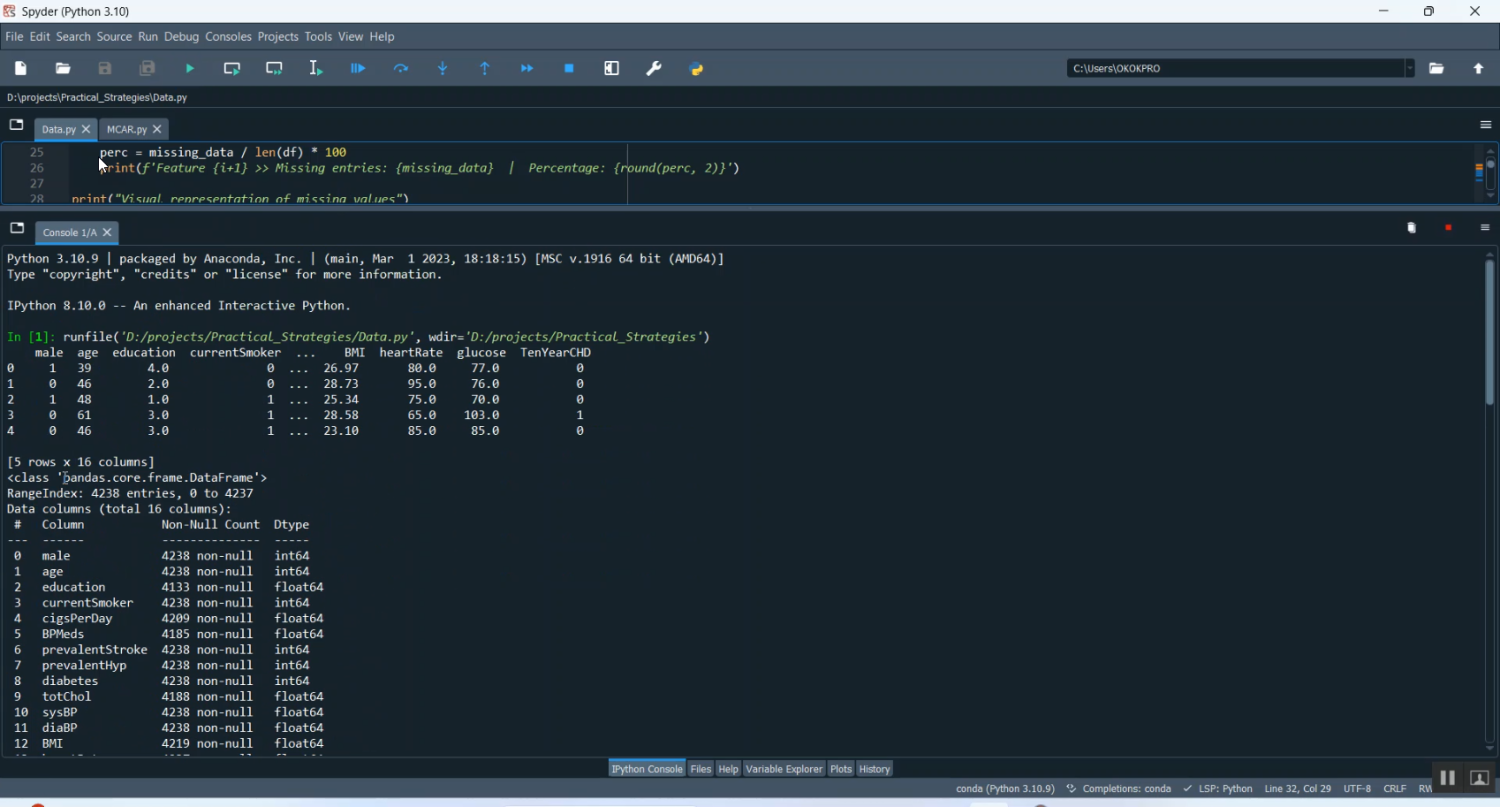Close the Data.py tab
This screenshot has width=1500, height=807.
[x=87, y=130]
